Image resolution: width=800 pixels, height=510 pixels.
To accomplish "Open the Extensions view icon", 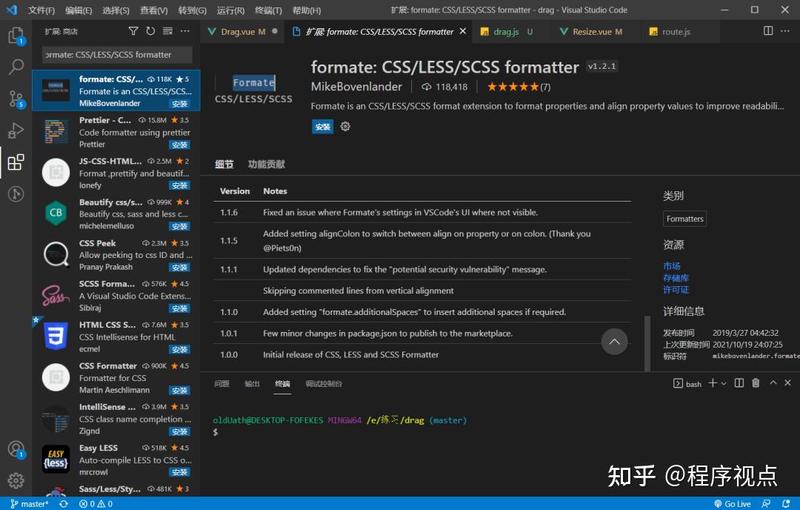I will (x=16, y=162).
